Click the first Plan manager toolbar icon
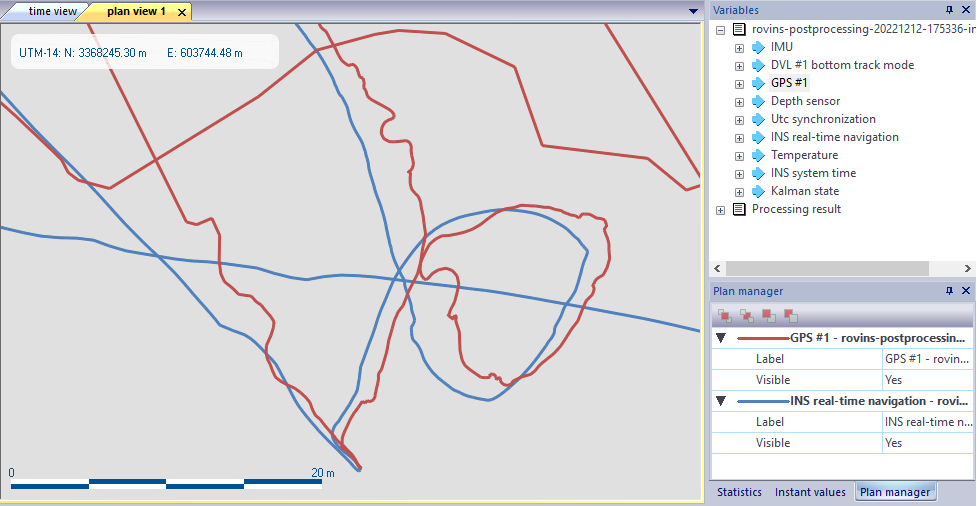Image resolution: width=977 pixels, height=506 pixels. pyautogui.click(x=724, y=315)
